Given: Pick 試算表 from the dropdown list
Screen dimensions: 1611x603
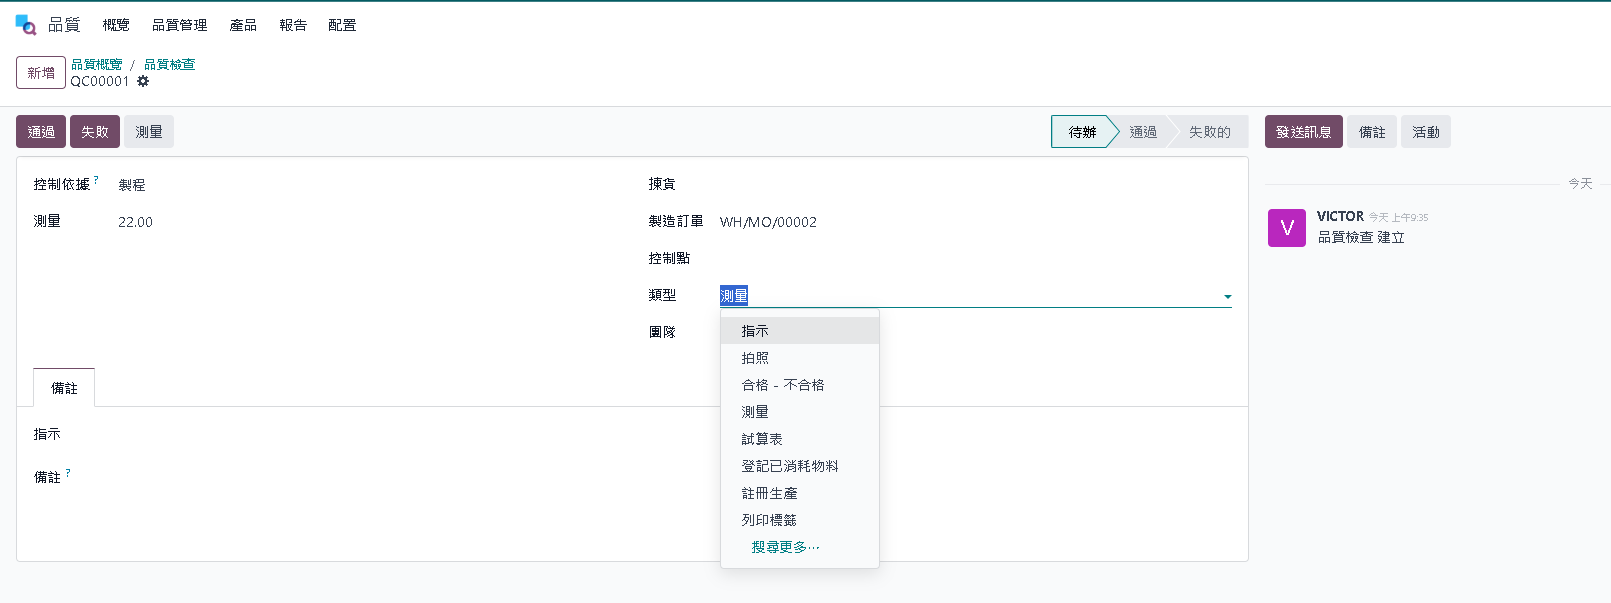Looking at the screenshot, I should click(761, 439).
